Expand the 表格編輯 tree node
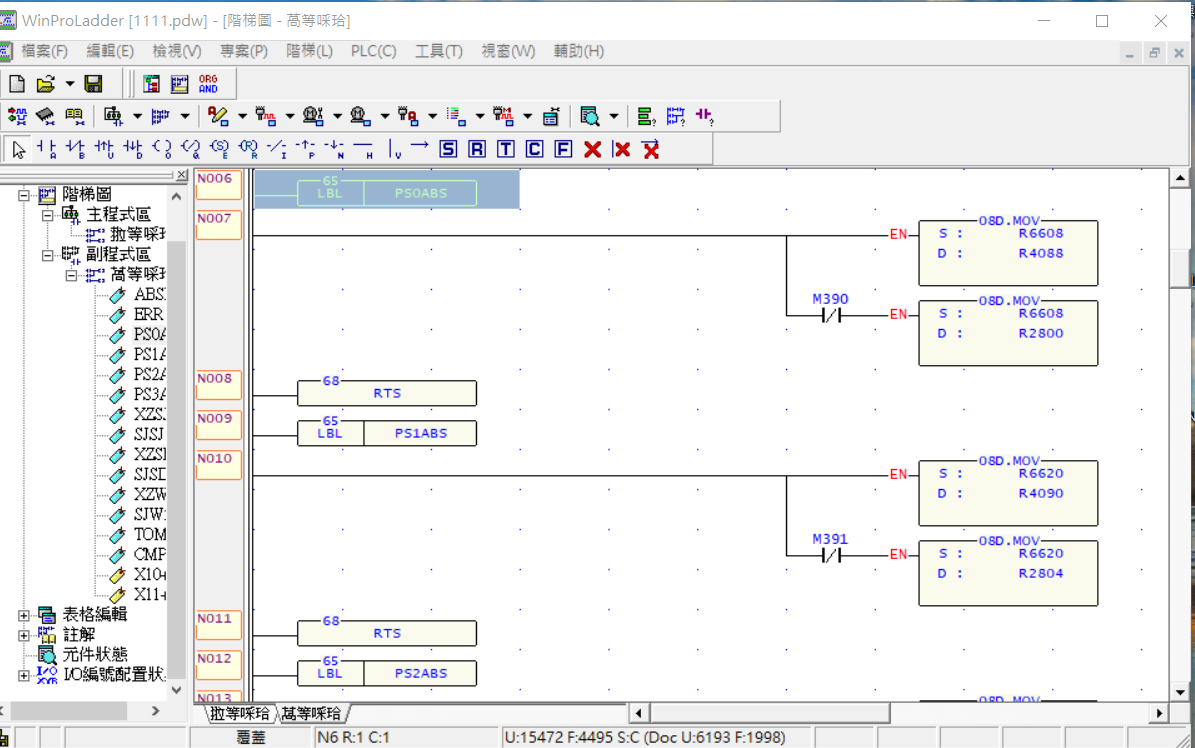The height and width of the screenshot is (748, 1195). tap(25, 615)
